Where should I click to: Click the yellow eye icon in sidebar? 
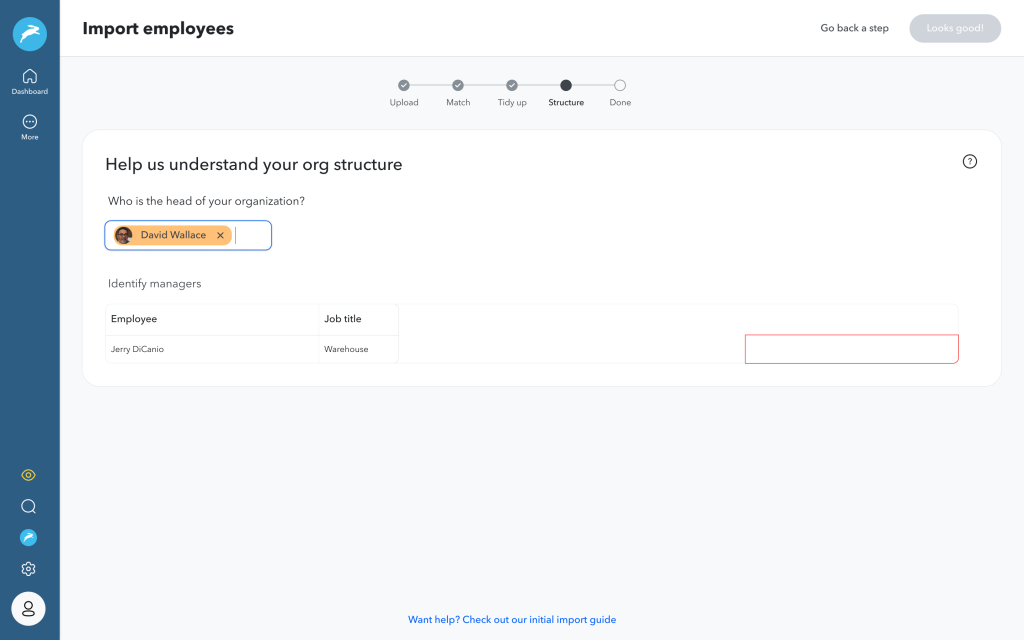coord(28,475)
